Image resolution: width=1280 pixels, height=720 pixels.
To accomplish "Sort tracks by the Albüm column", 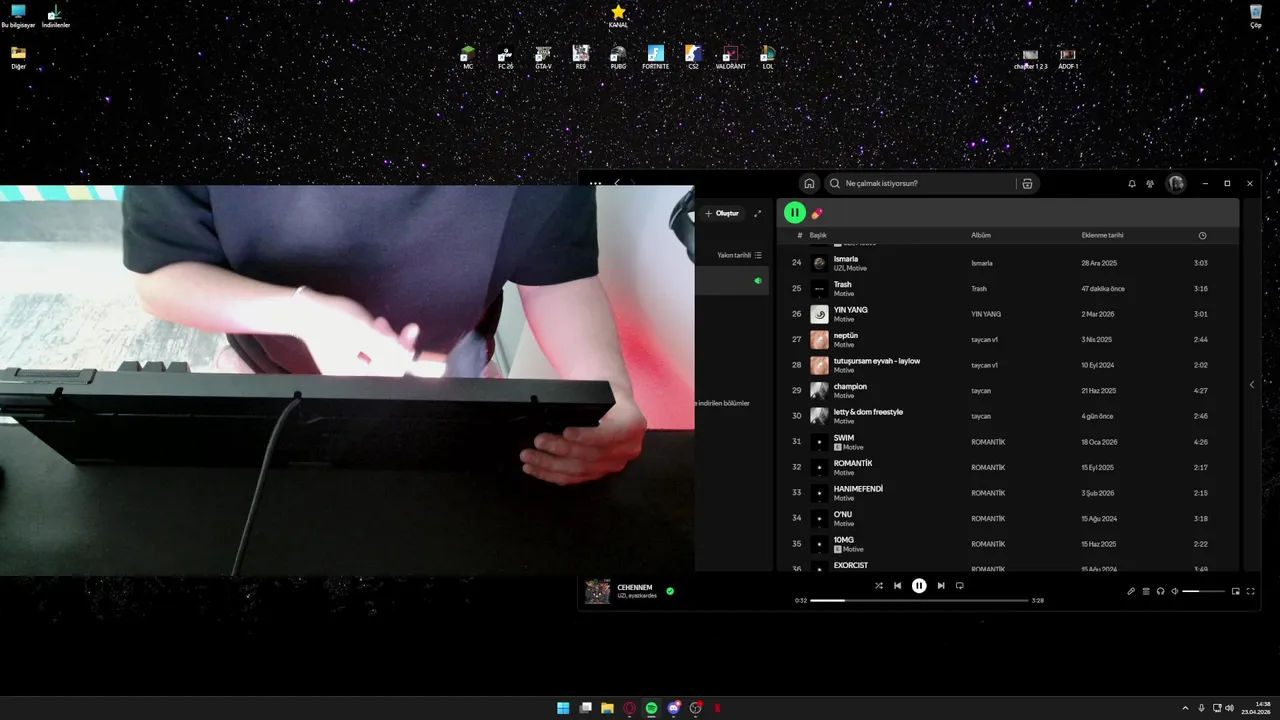I will click(x=981, y=235).
